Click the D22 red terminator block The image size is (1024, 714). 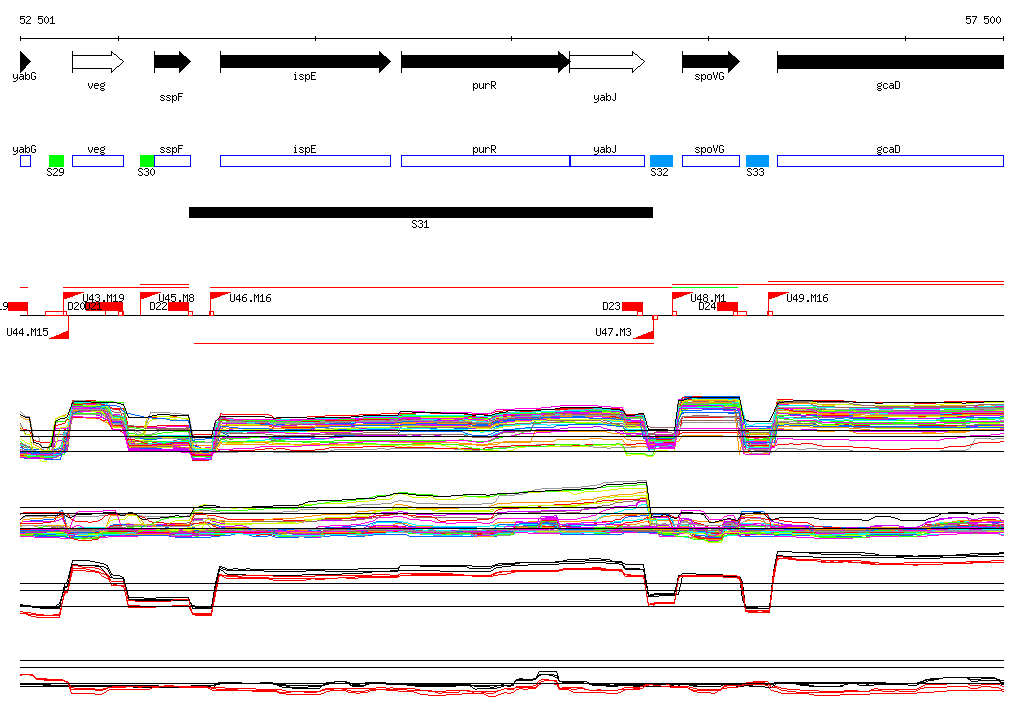[178, 306]
